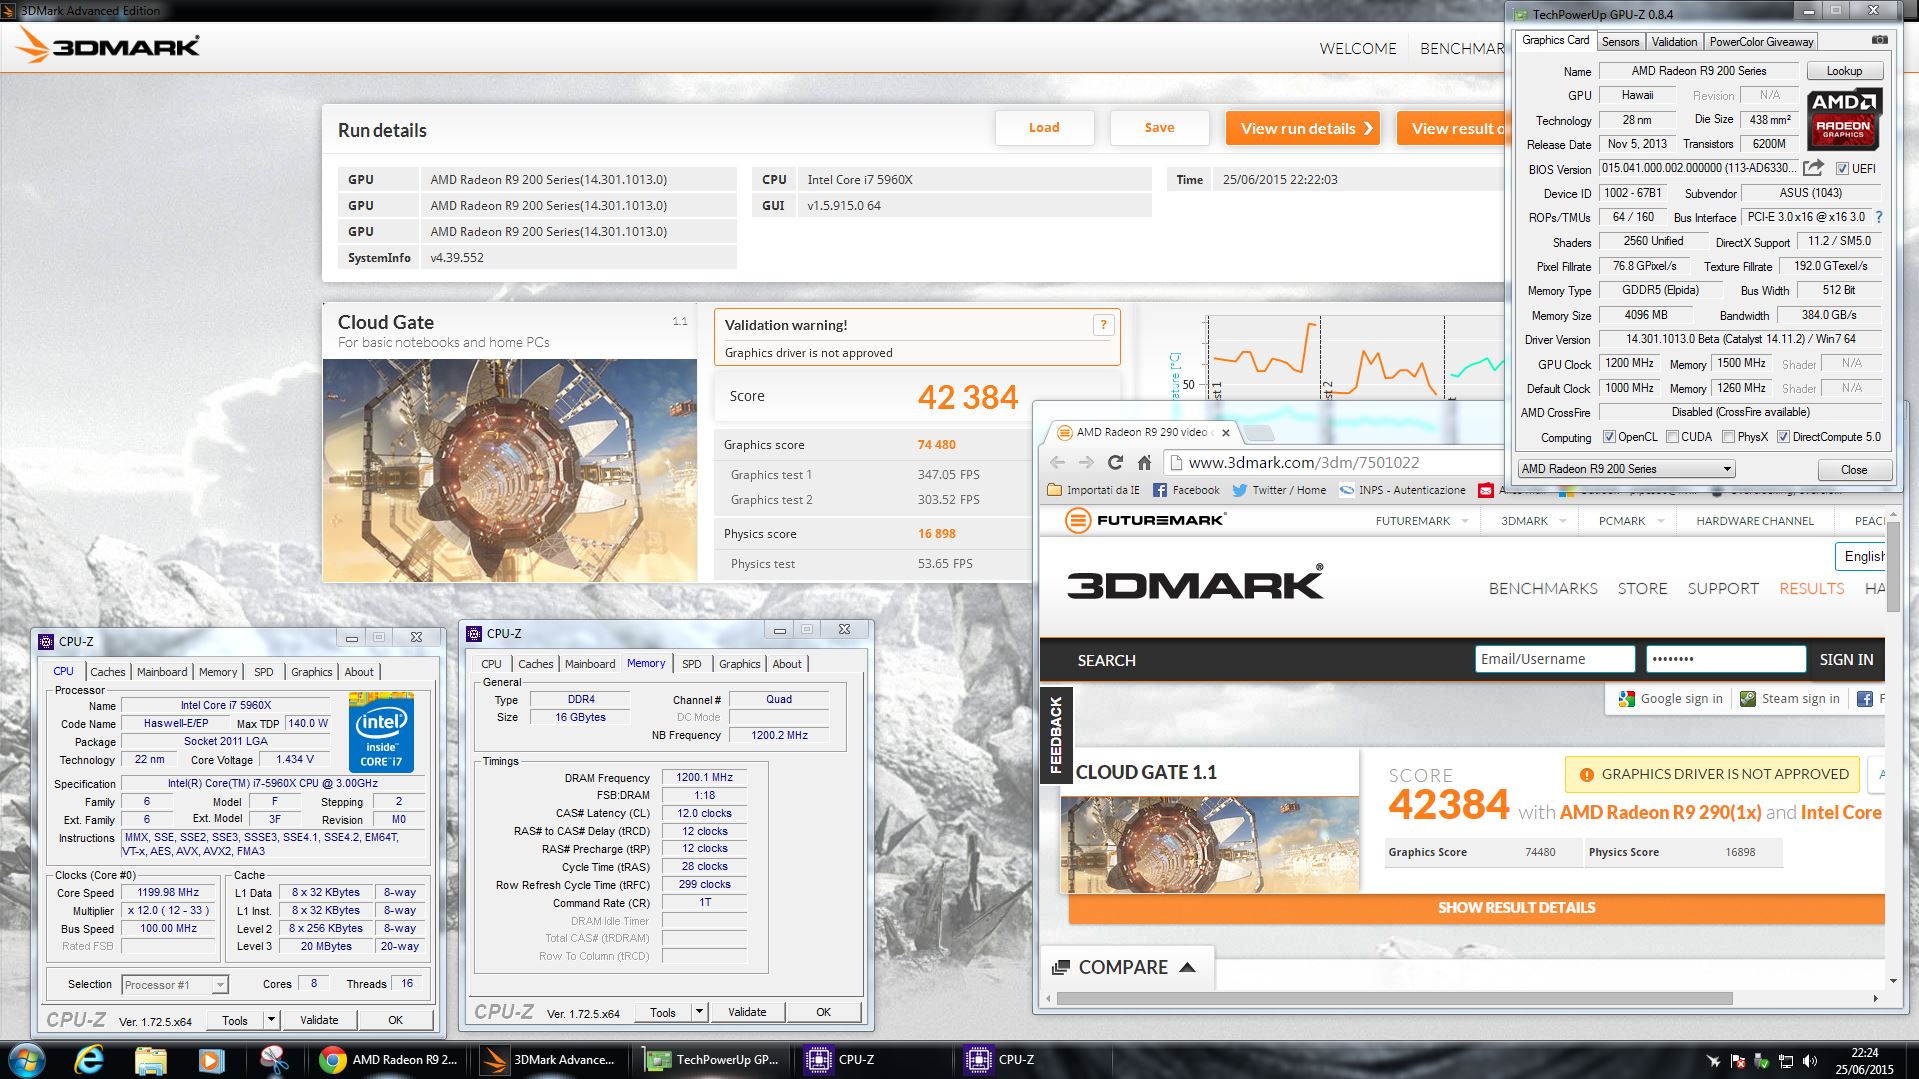Click the Save button in Run details
This screenshot has width=1919, height=1079.
[x=1159, y=127]
